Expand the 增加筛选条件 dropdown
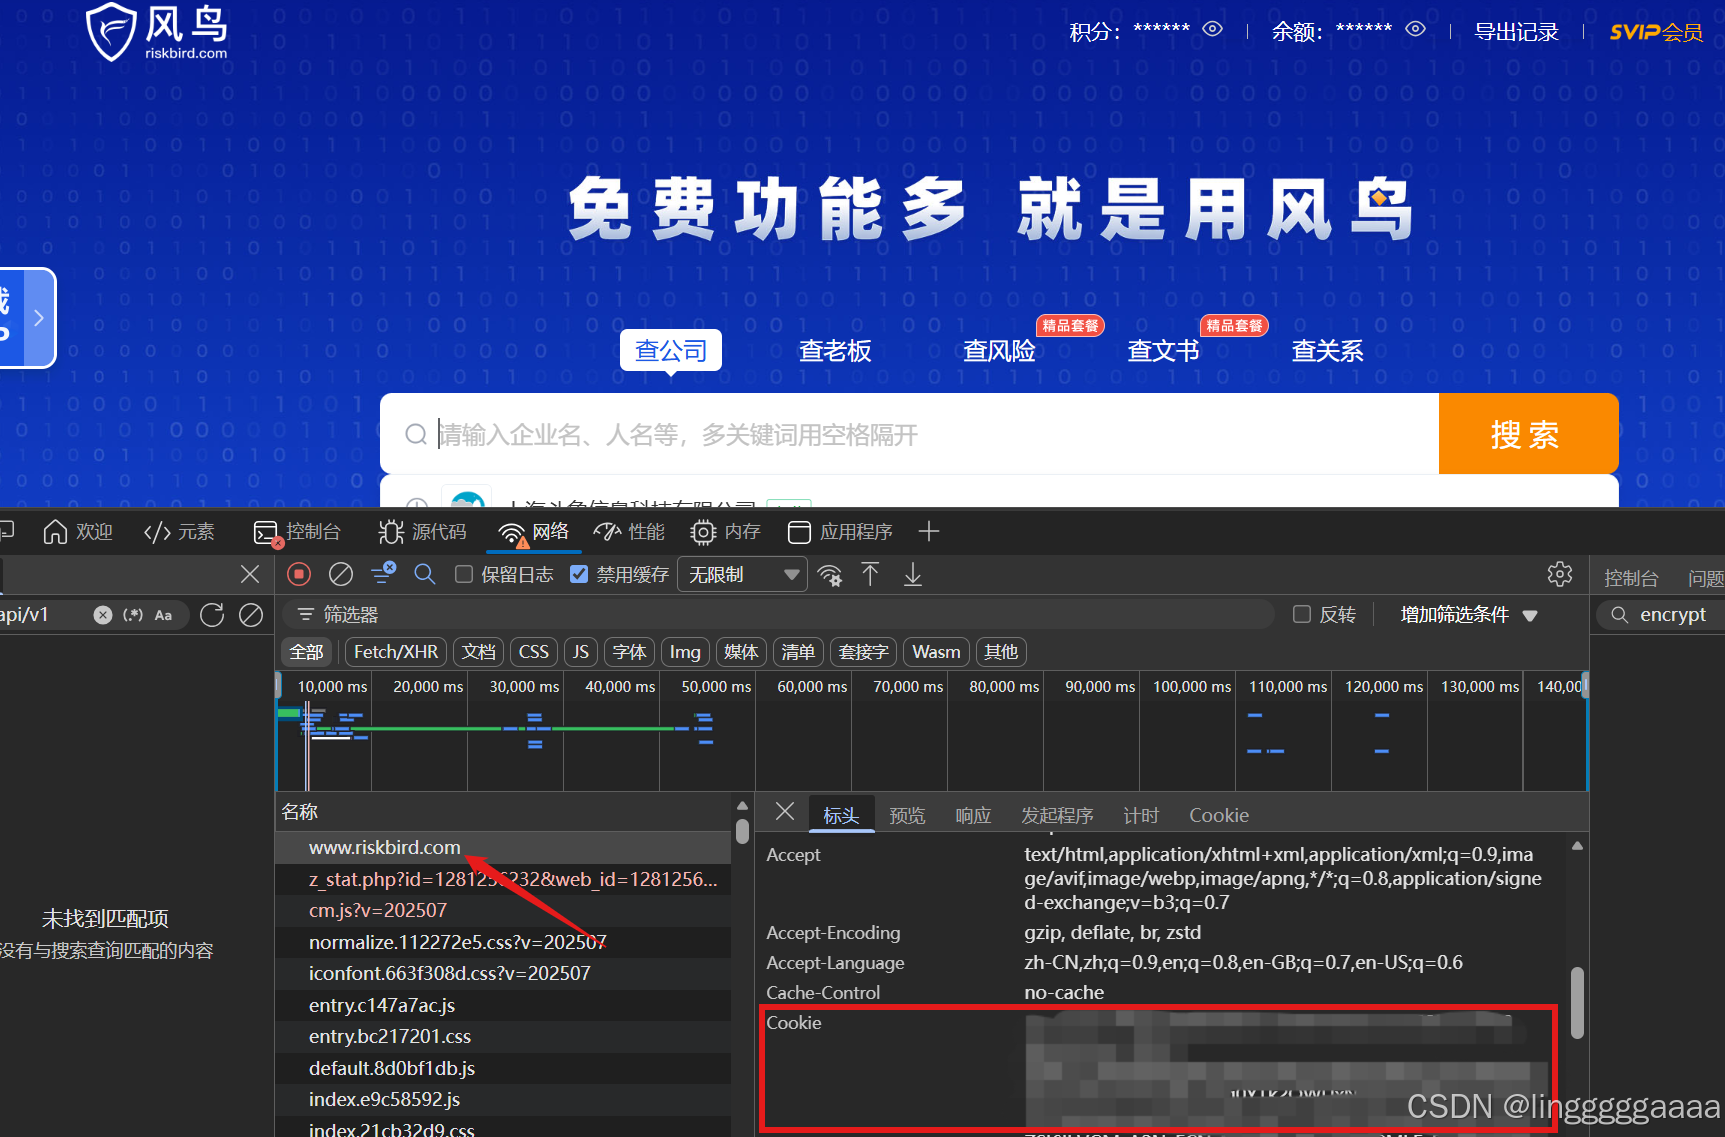The height and width of the screenshot is (1137, 1725). pos(1468,614)
